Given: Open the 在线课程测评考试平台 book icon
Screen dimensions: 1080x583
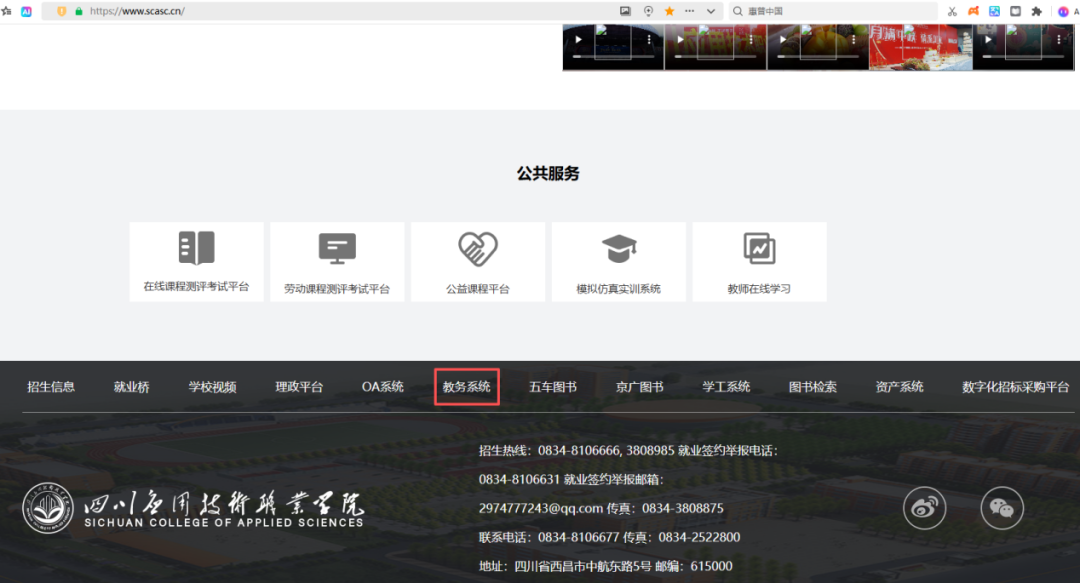Looking at the screenshot, I should (x=196, y=247).
